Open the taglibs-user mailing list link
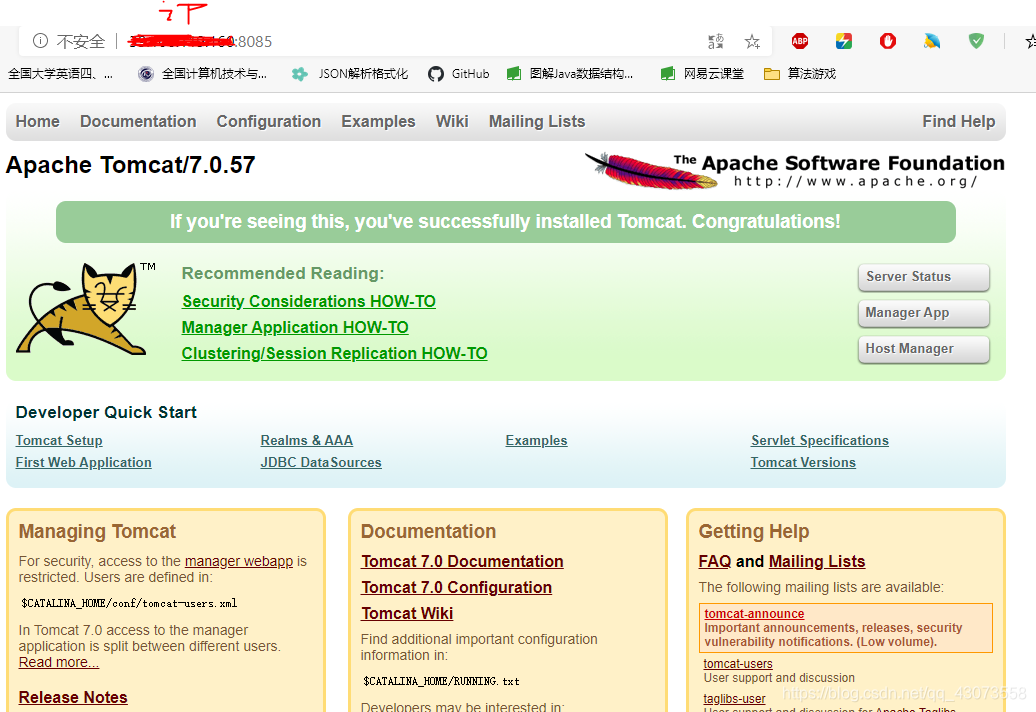This screenshot has width=1036, height=712. (x=734, y=699)
